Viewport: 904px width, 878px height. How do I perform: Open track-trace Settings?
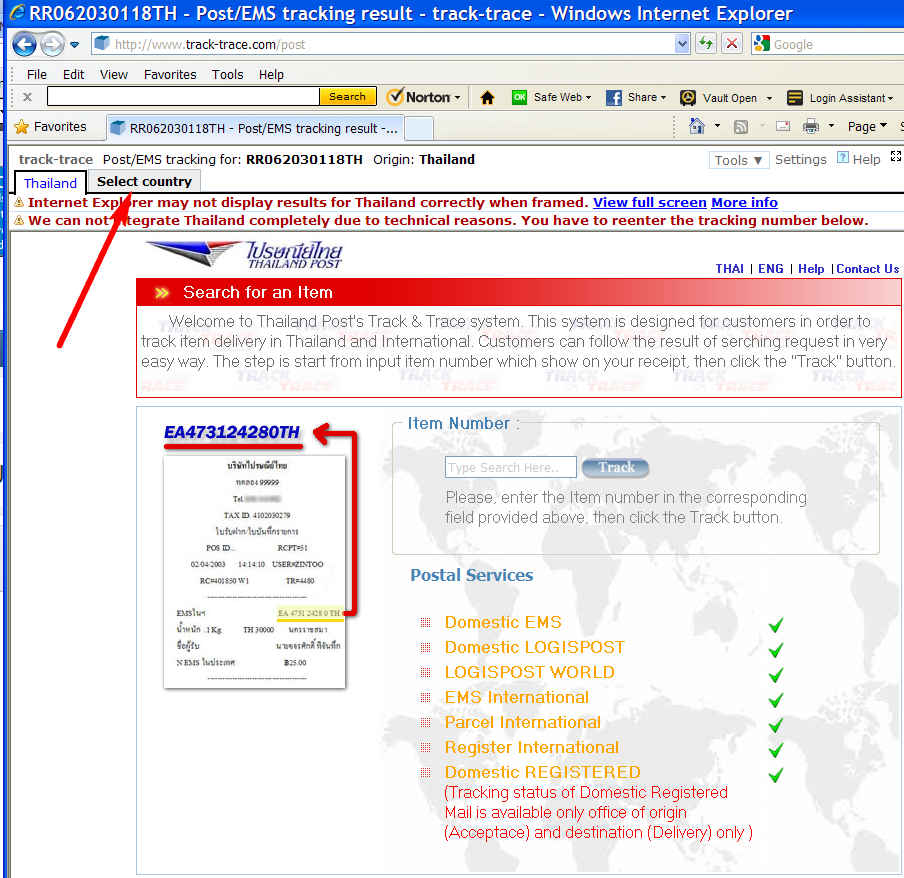point(800,160)
